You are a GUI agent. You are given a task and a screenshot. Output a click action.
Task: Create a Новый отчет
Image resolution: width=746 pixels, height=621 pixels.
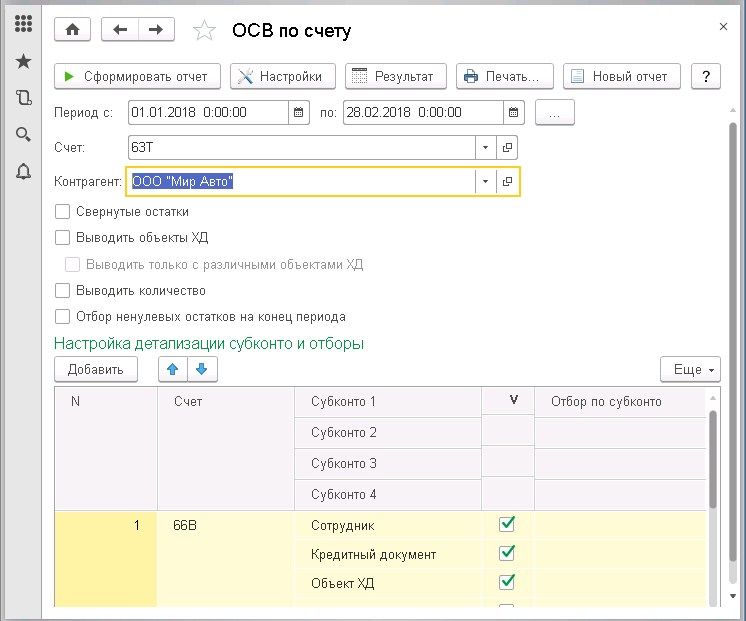[622, 76]
